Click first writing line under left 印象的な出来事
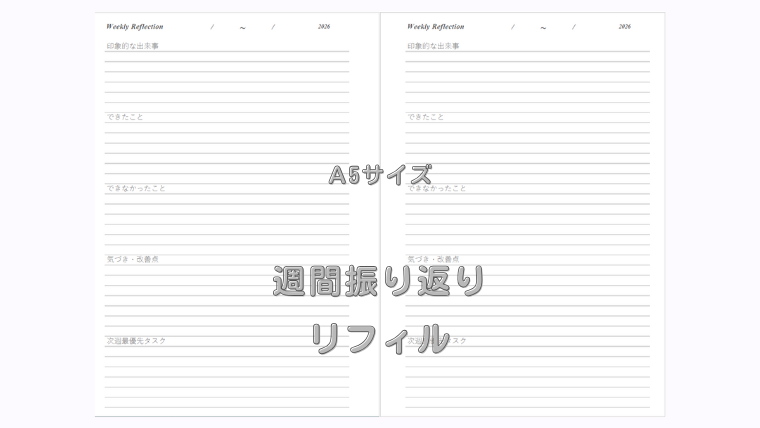The height and width of the screenshot is (428, 760). pyautogui.click(x=227, y=61)
